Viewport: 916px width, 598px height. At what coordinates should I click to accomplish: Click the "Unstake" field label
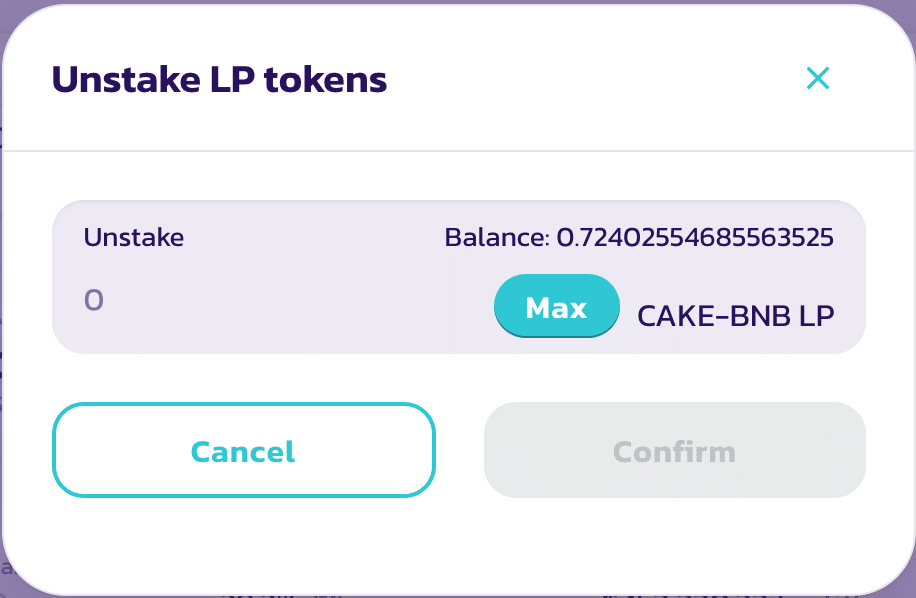coord(134,238)
